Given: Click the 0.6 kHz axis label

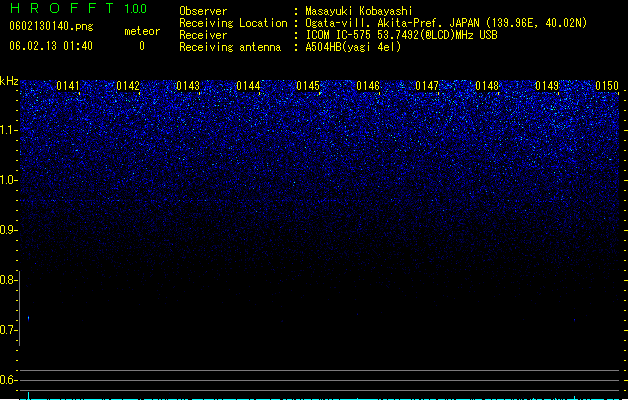Looking at the screenshot, I should click(8, 380).
